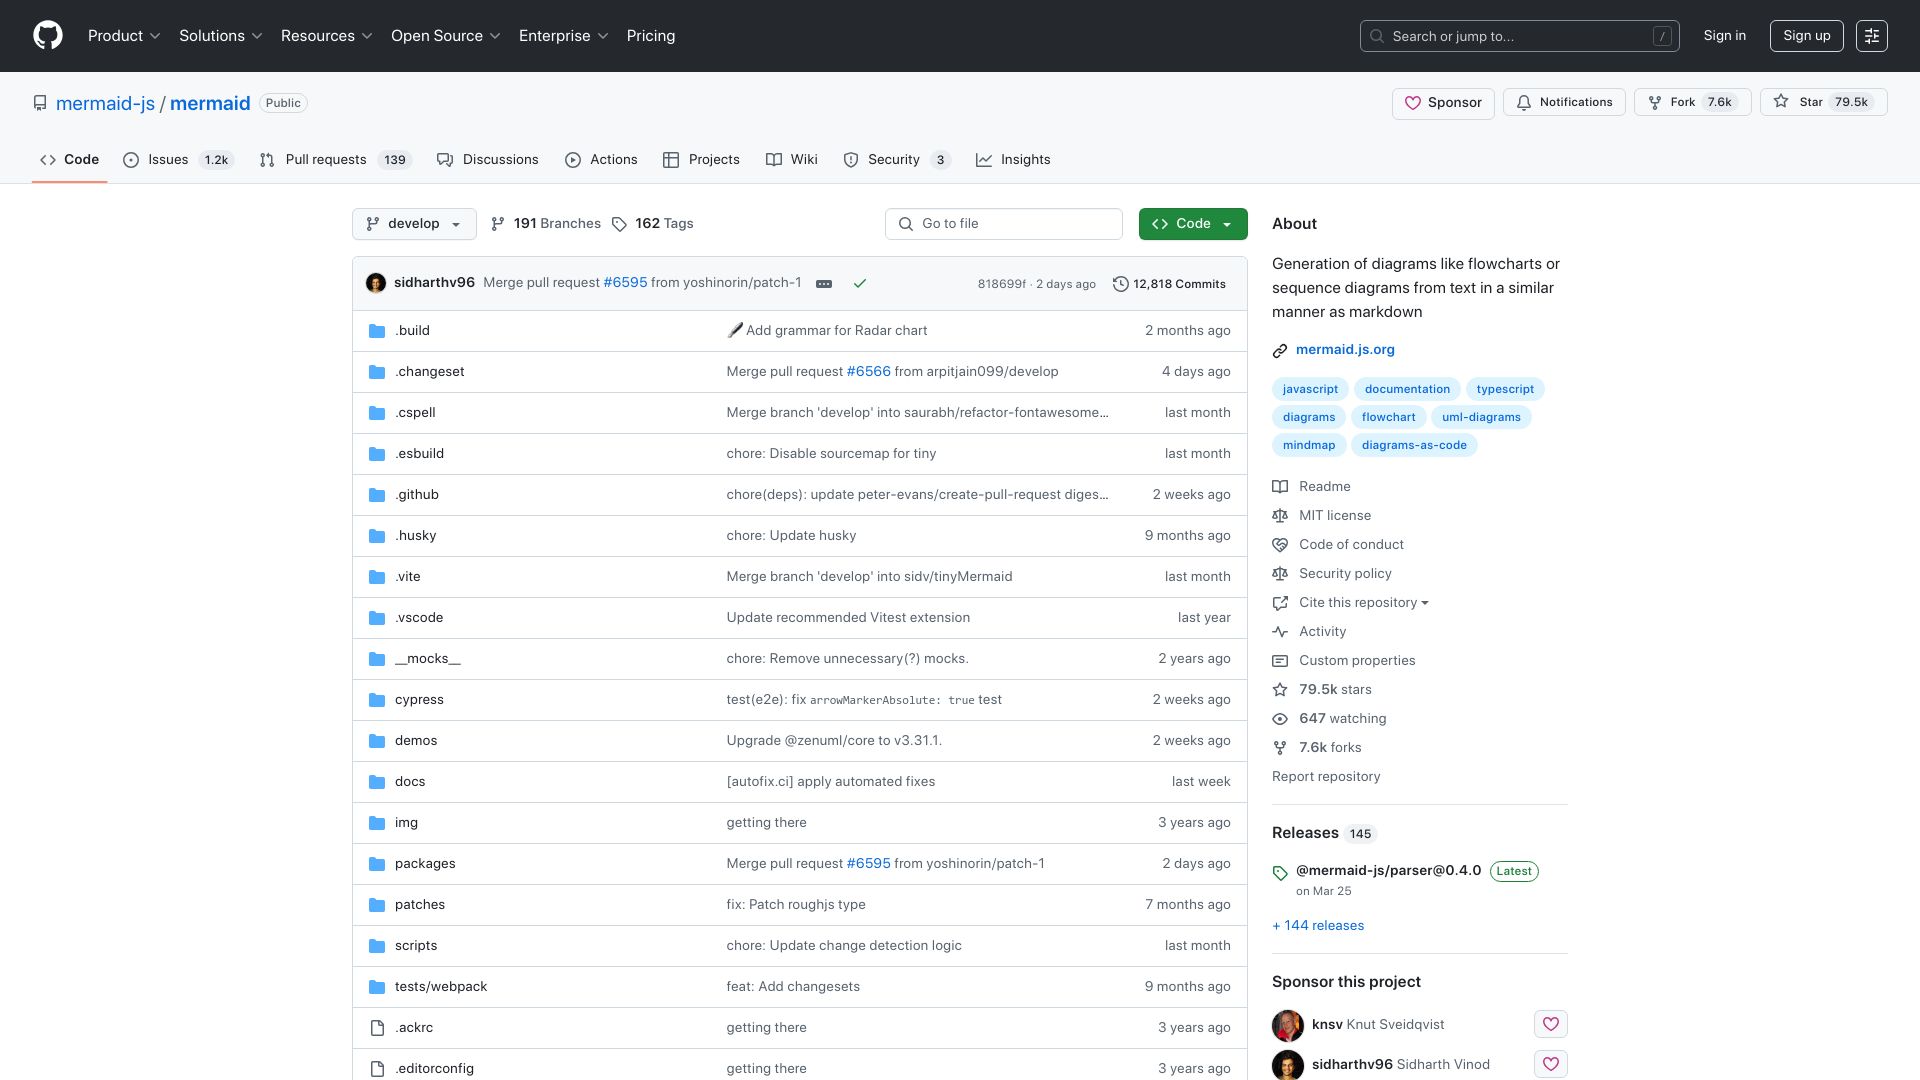
Task: Click the fork icon beside 7.6k forks
Action: (1280, 748)
